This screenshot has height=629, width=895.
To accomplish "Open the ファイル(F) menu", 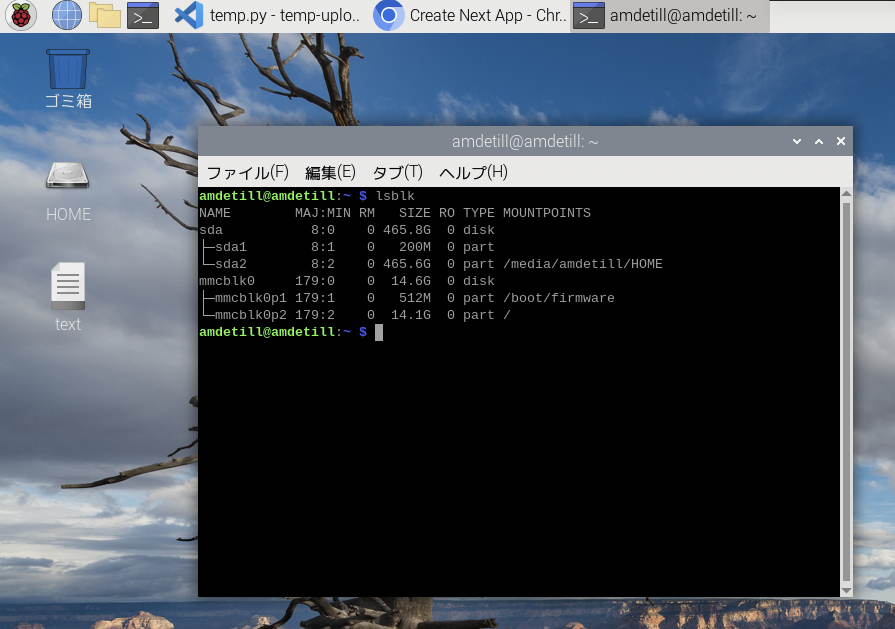I will click(247, 172).
